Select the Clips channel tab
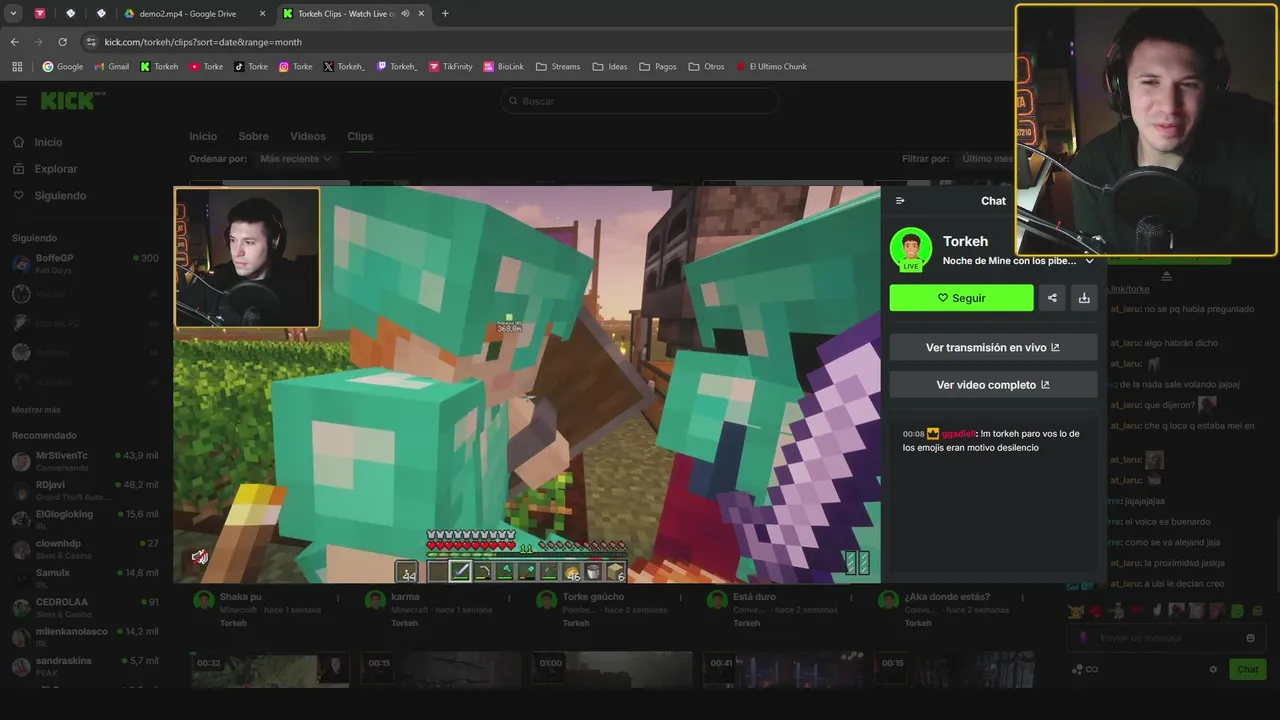1280x720 pixels. coord(360,136)
